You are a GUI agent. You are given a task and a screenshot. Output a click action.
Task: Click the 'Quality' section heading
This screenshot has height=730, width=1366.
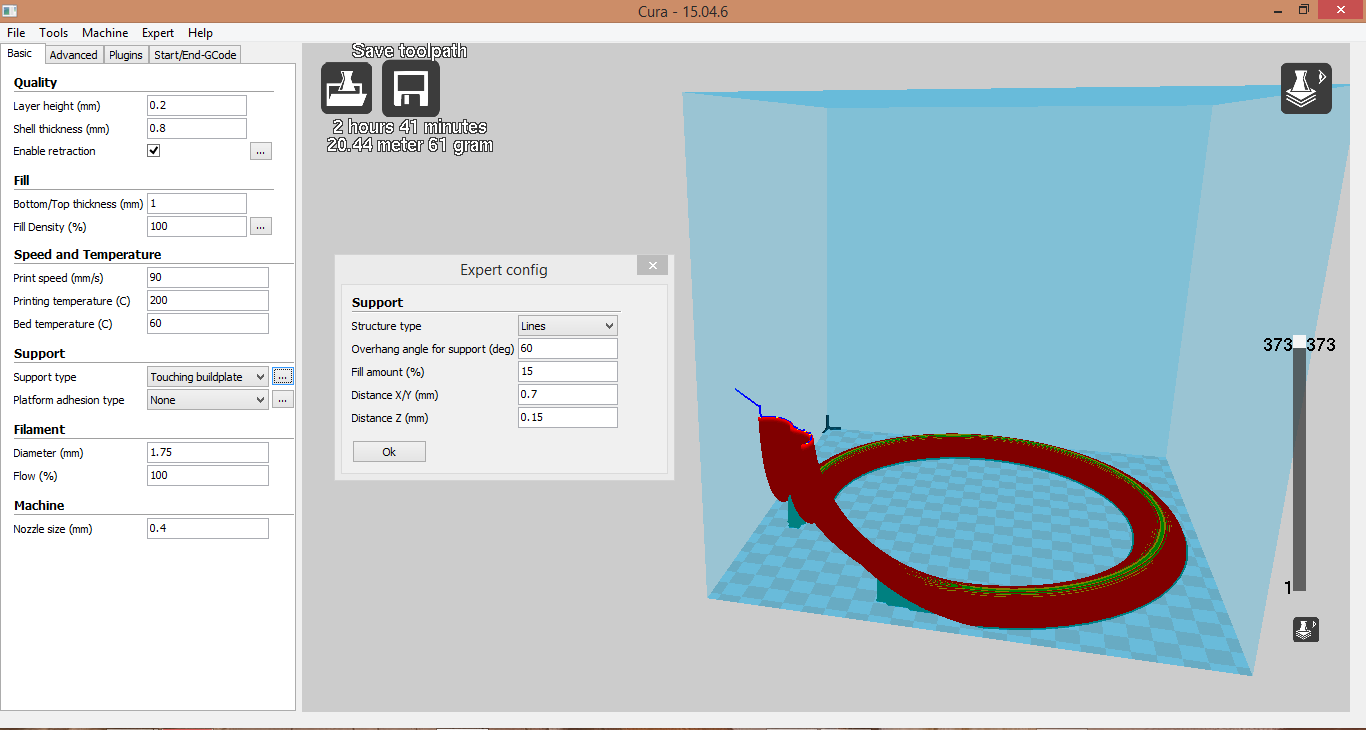point(35,83)
